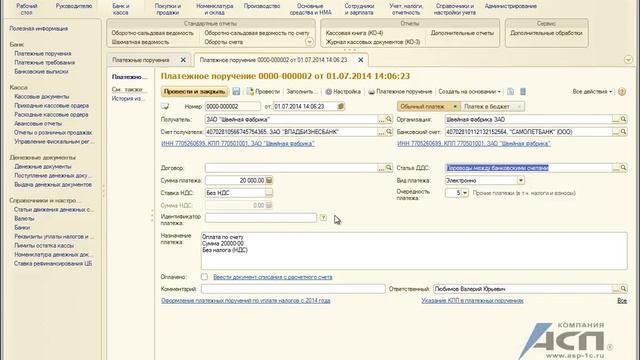This screenshot has height=360, width=640.
Task: Open Указание КПП в платежных поручениях link
Action: pyautogui.click(x=472, y=300)
